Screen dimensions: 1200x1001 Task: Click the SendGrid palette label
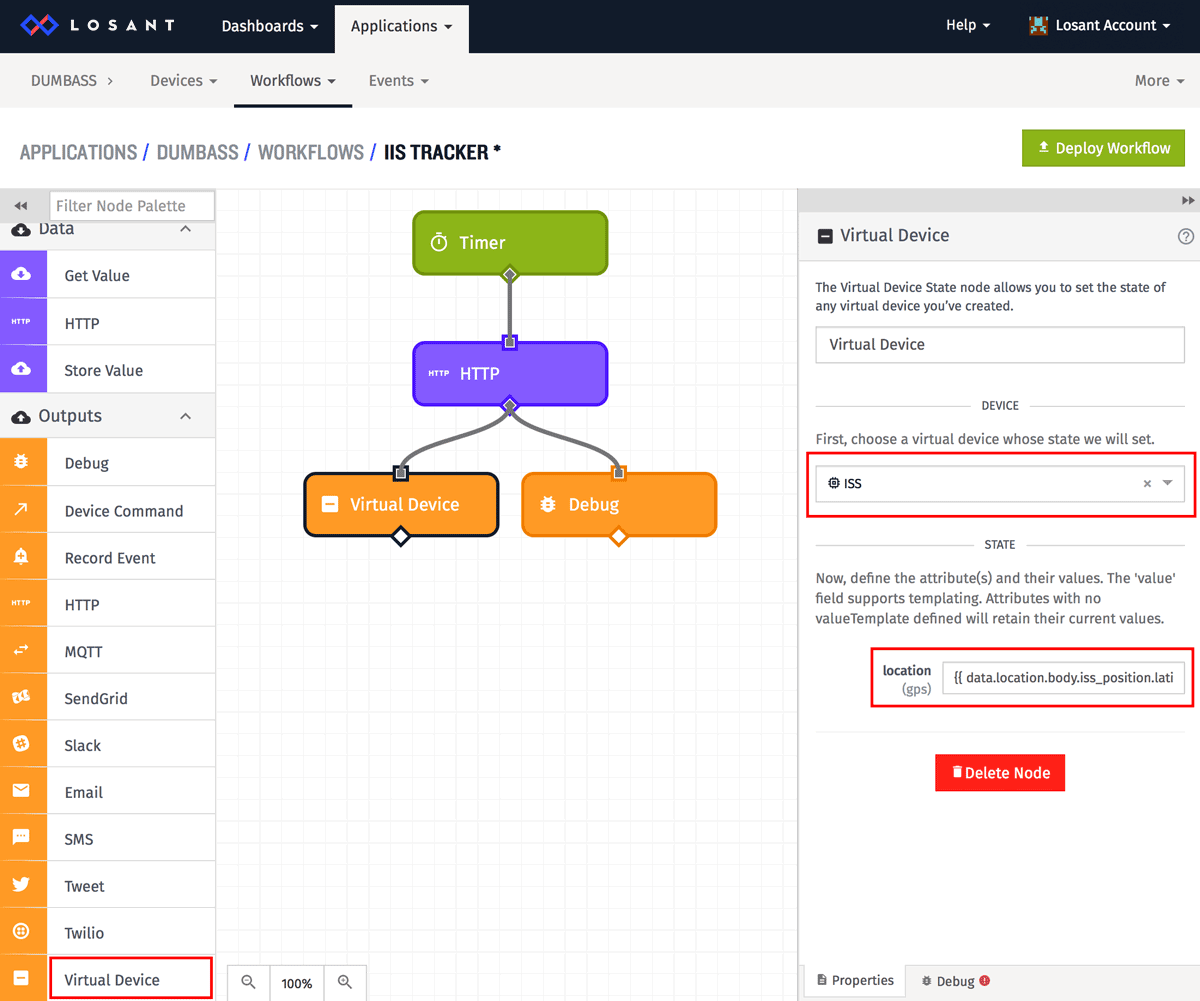[96, 699]
